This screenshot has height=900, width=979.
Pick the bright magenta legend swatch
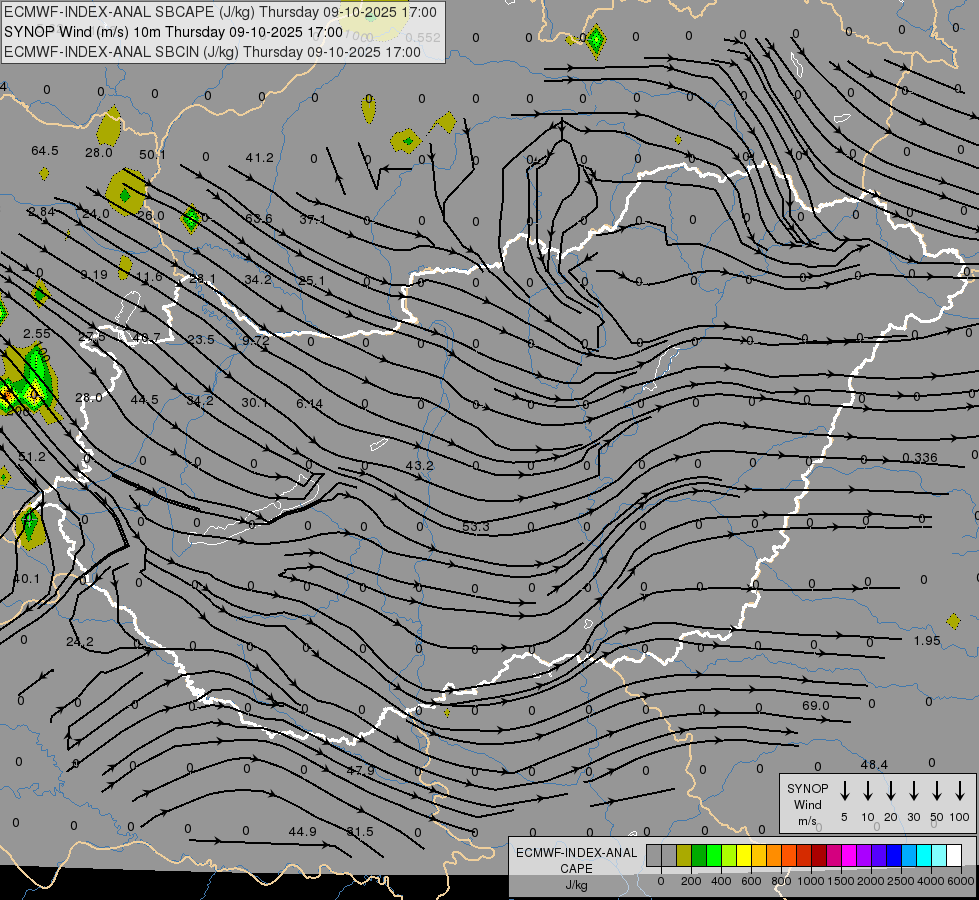(849, 856)
